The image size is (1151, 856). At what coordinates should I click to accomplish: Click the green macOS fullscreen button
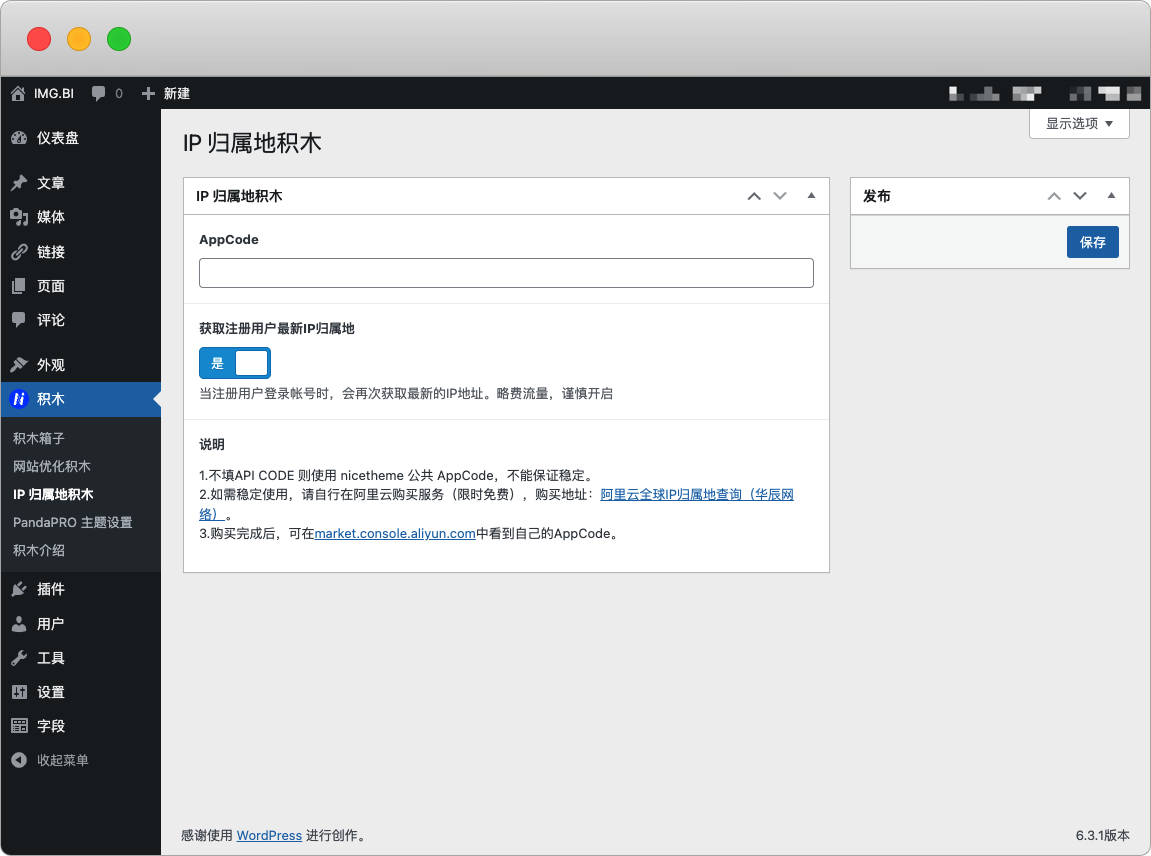tap(119, 39)
